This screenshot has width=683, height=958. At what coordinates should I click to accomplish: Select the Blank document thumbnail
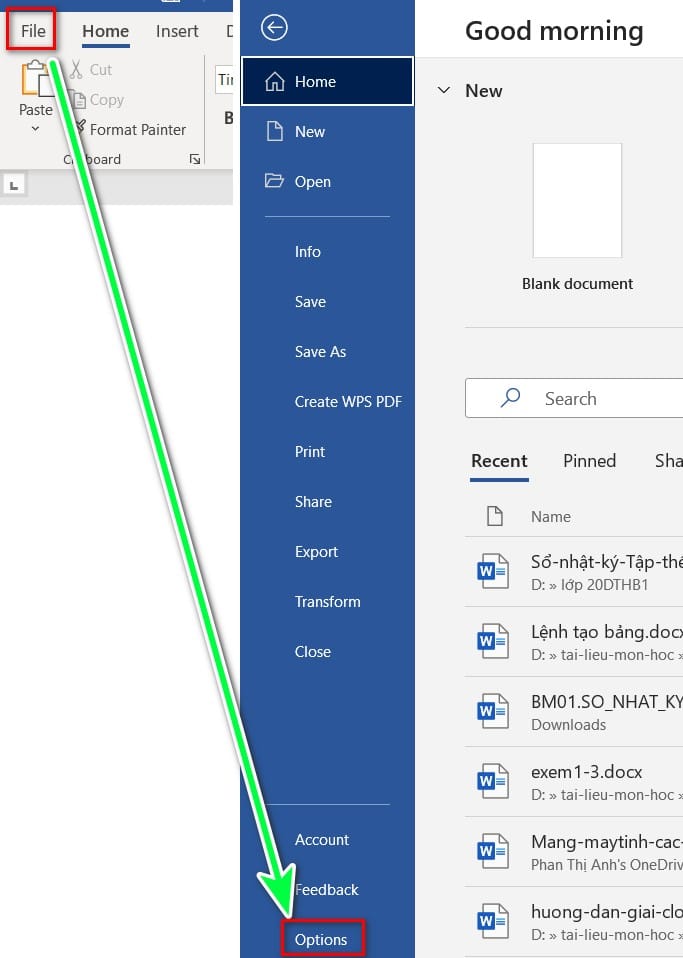[x=577, y=200]
